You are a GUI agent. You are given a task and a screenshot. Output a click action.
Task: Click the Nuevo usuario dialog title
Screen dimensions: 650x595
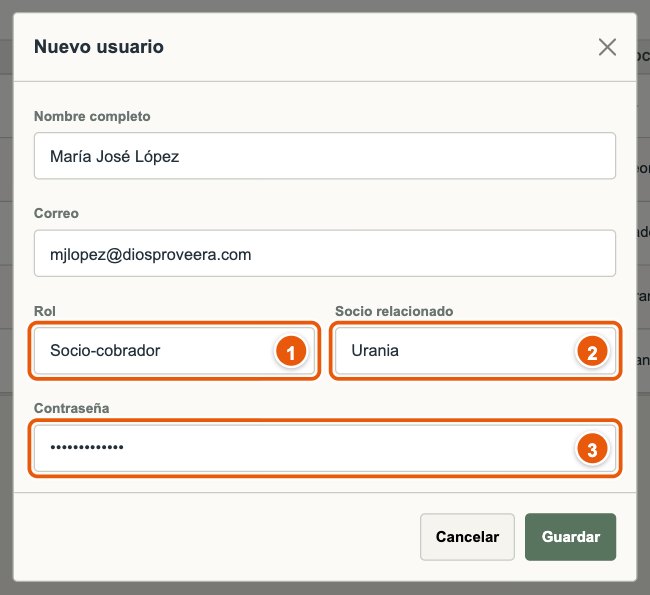coord(99,47)
